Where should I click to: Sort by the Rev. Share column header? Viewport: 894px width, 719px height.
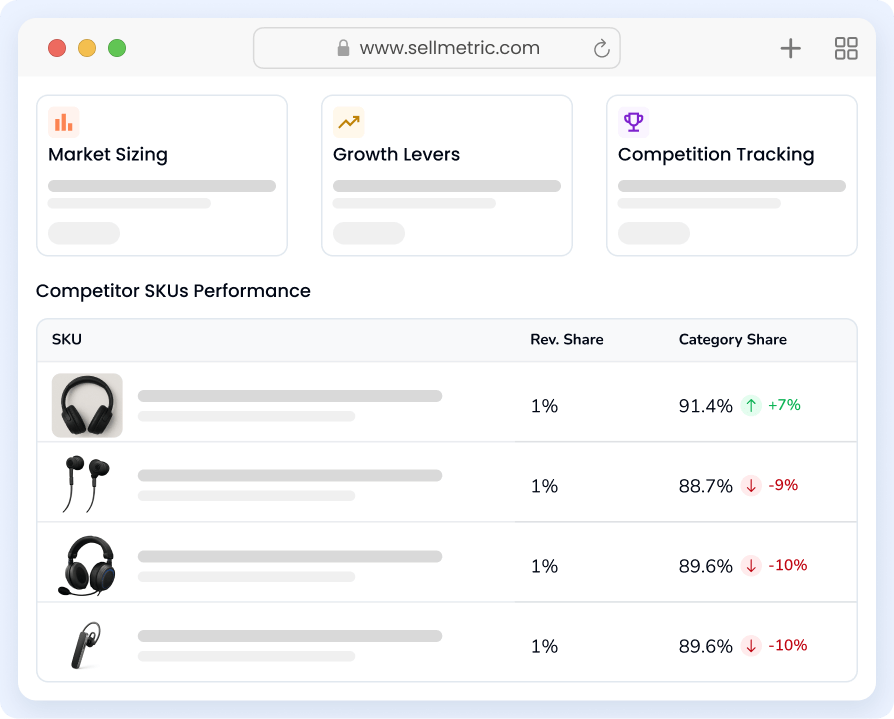click(566, 340)
